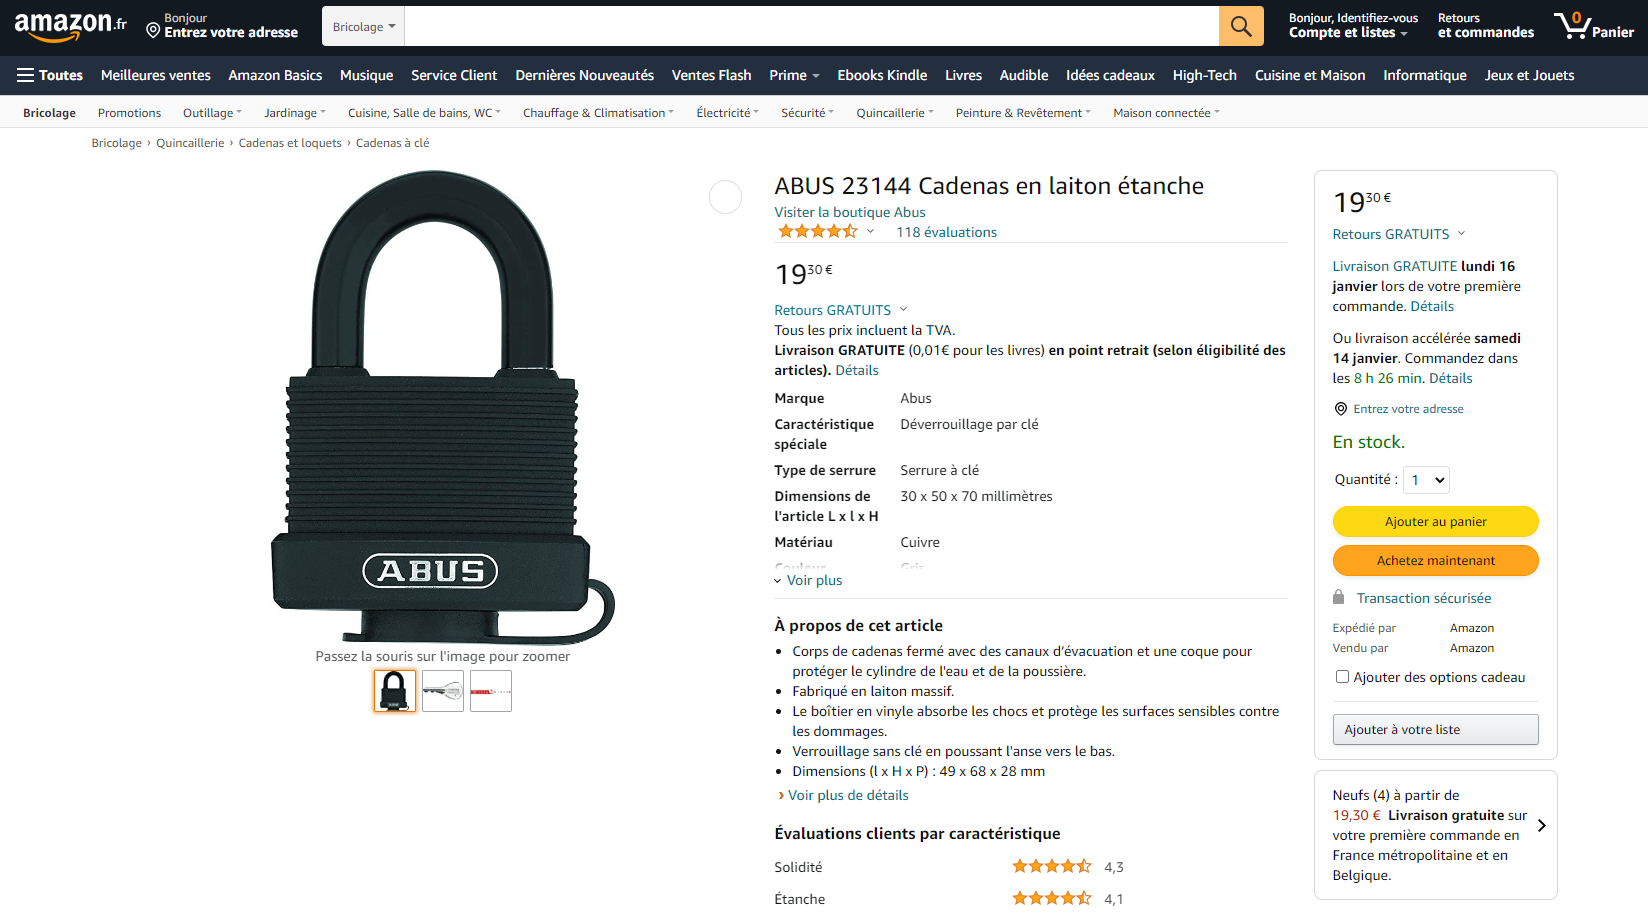The height and width of the screenshot is (916, 1648).
Task: Click in the search input field
Action: [x=810, y=27]
